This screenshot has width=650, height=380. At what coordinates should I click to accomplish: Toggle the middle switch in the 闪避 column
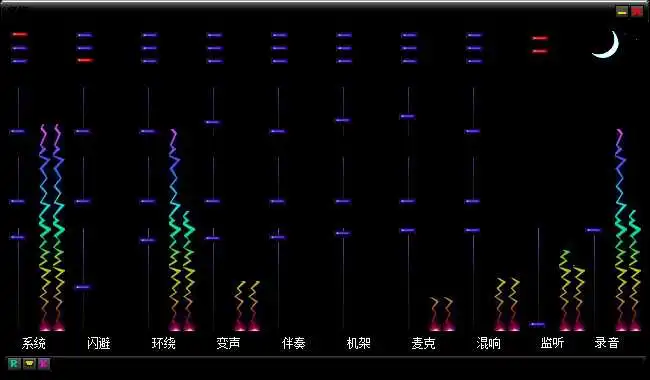tap(85, 48)
